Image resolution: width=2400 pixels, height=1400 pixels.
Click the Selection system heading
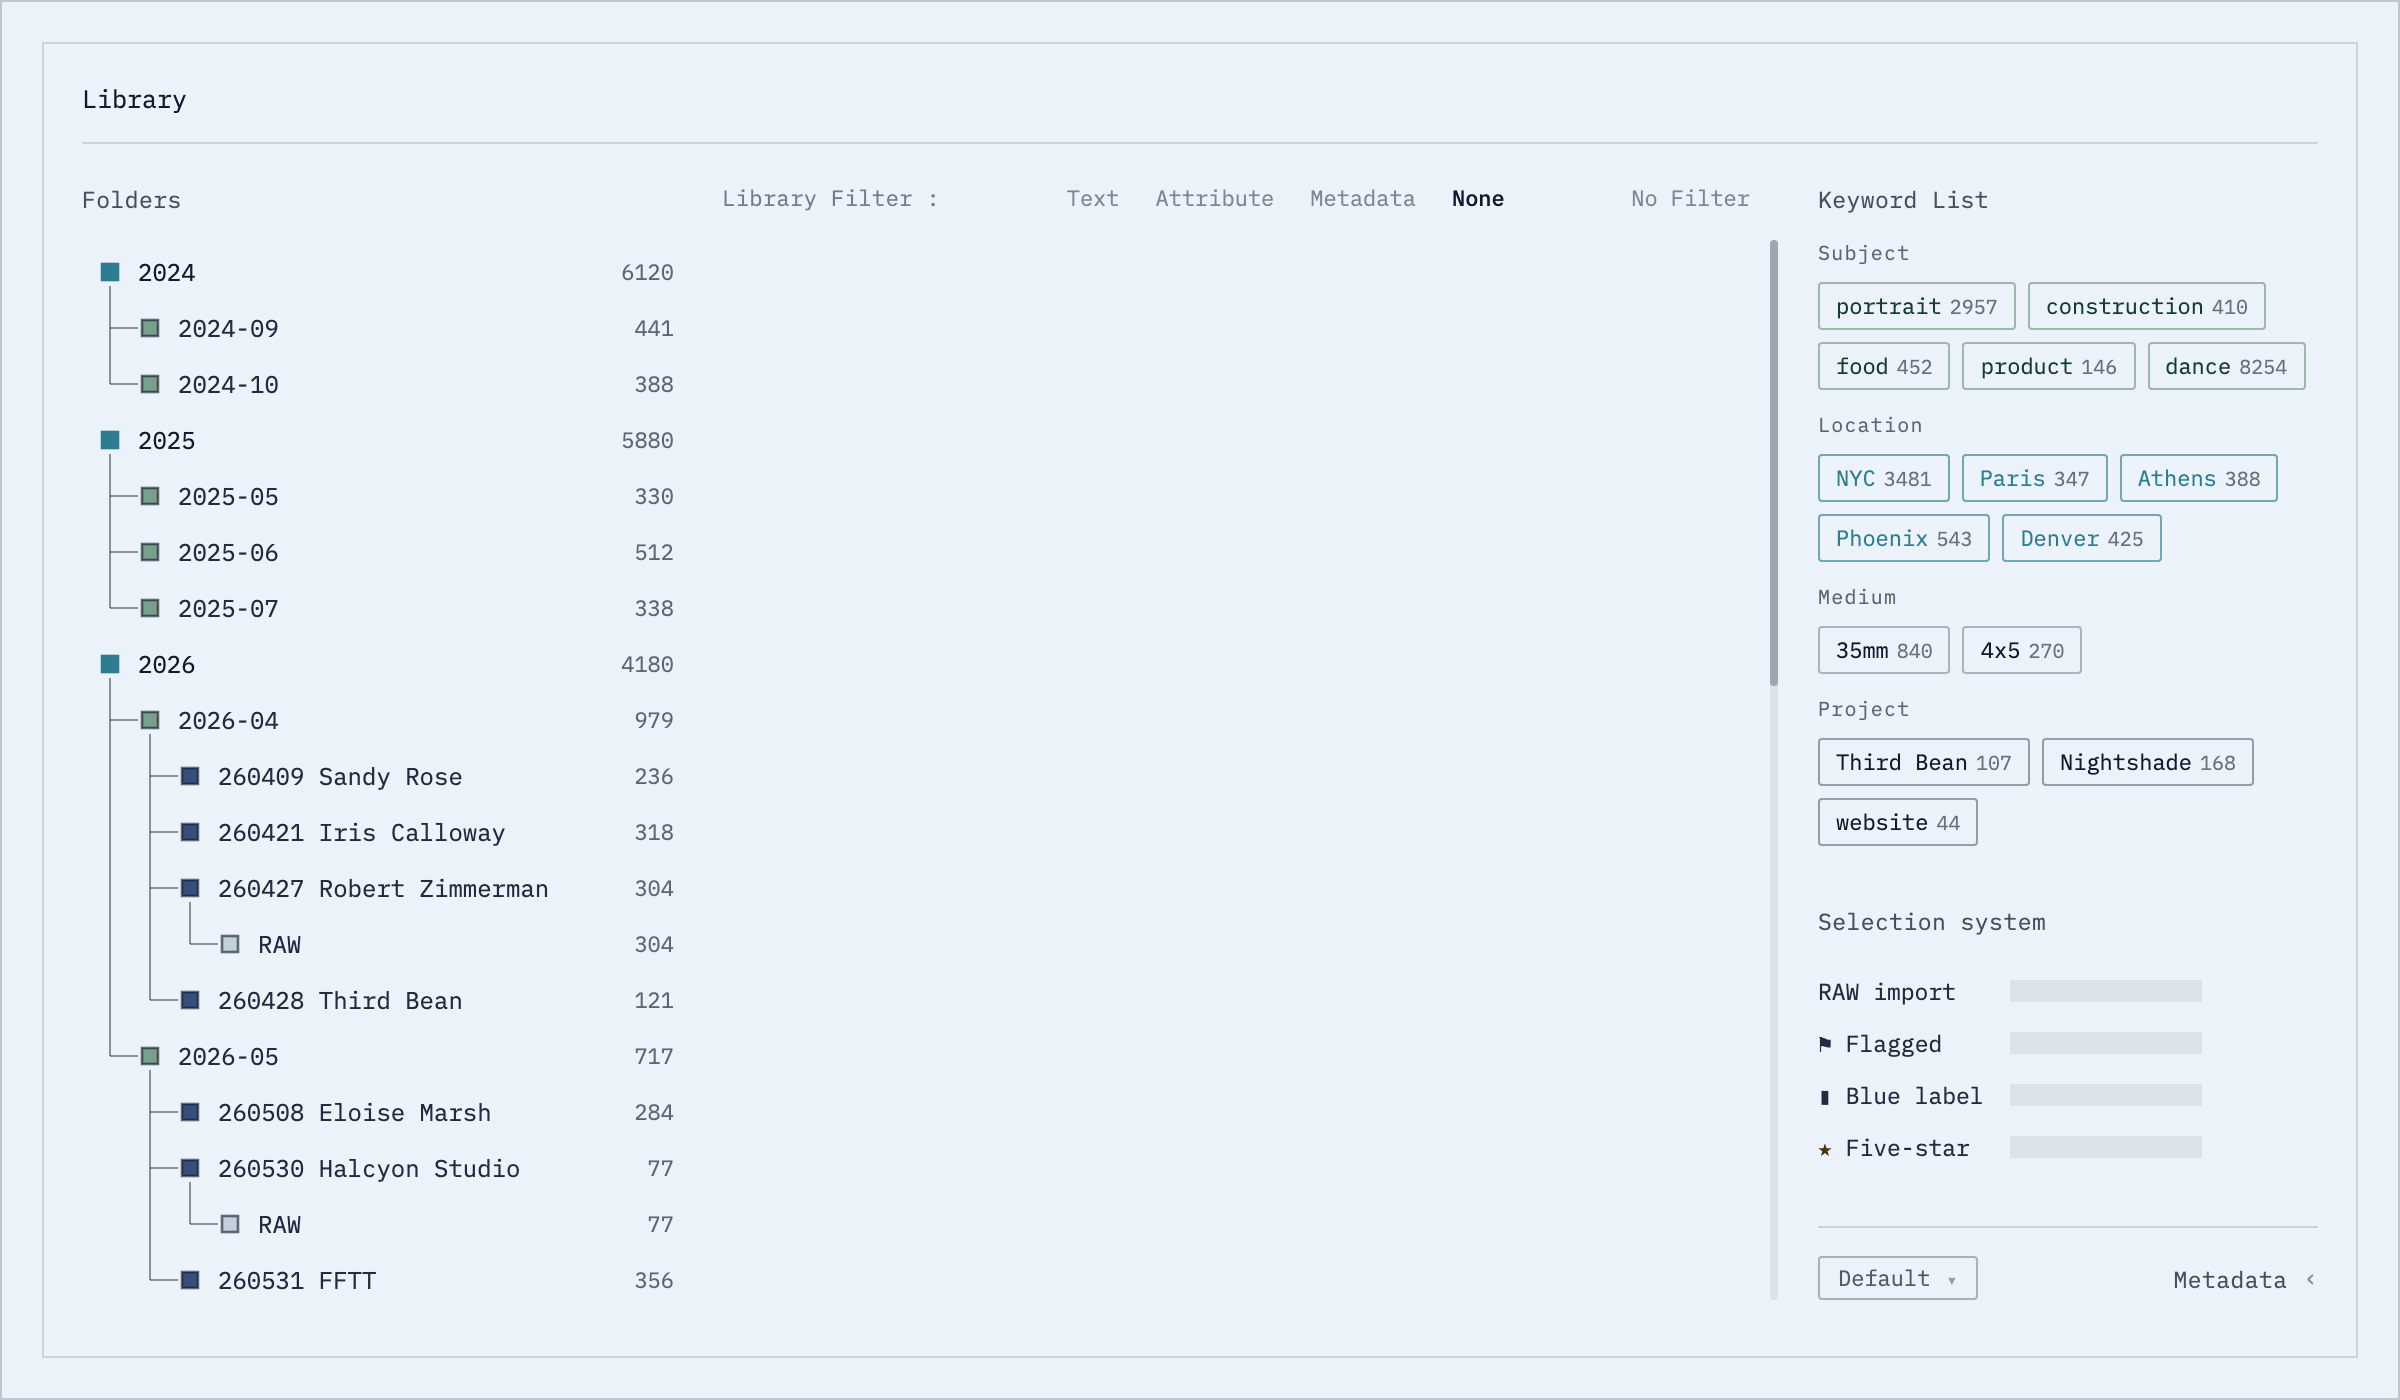coord(1932,922)
